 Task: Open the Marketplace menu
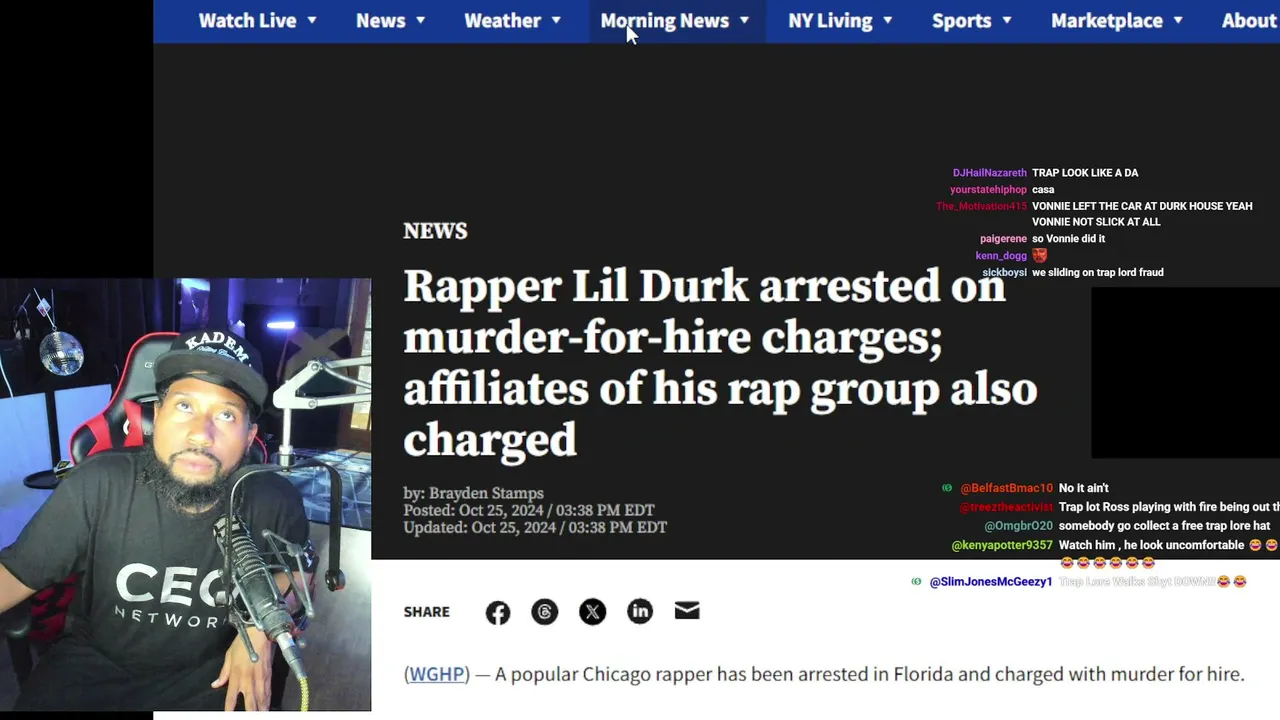click(x=1117, y=20)
